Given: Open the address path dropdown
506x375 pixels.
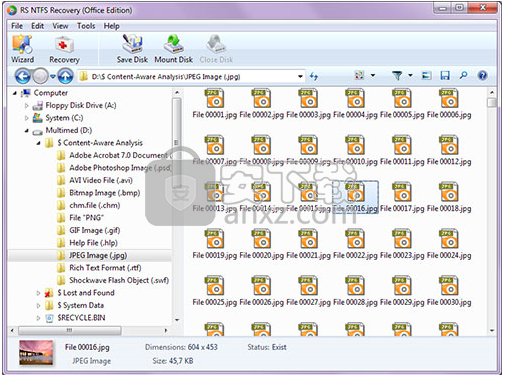Looking at the screenshot, I should point(300,77).
